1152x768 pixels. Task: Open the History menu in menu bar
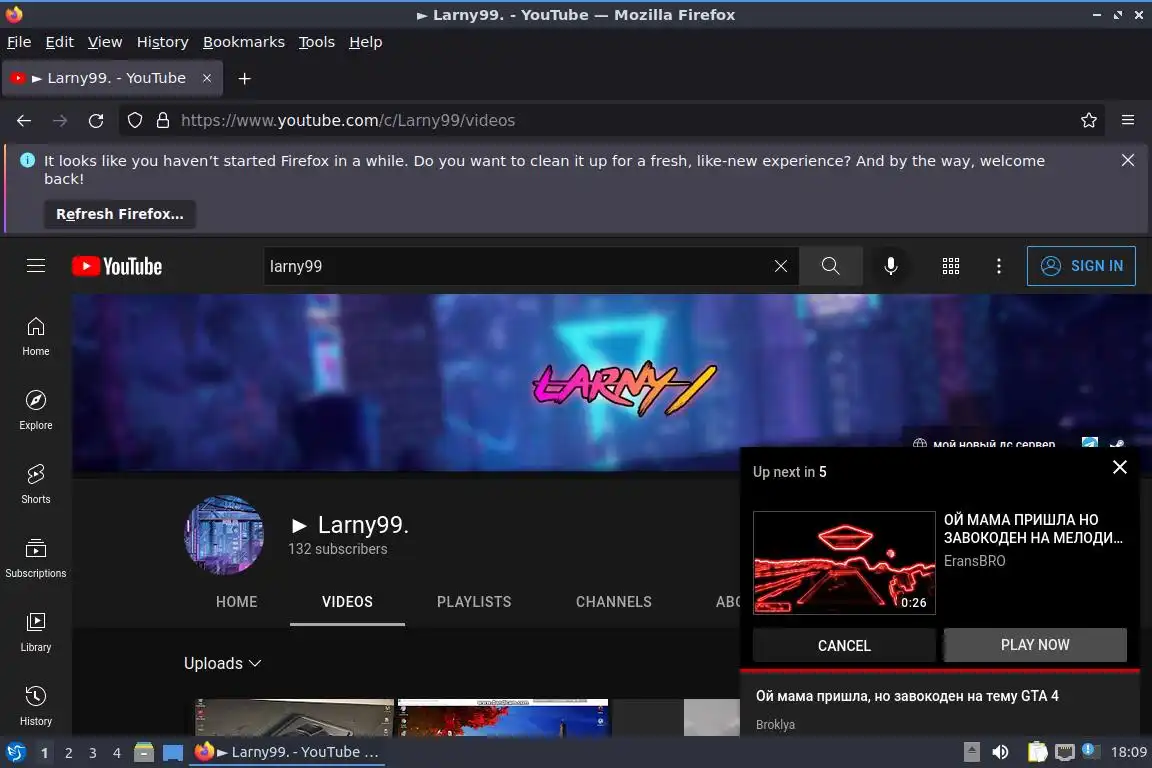point(162,42)
